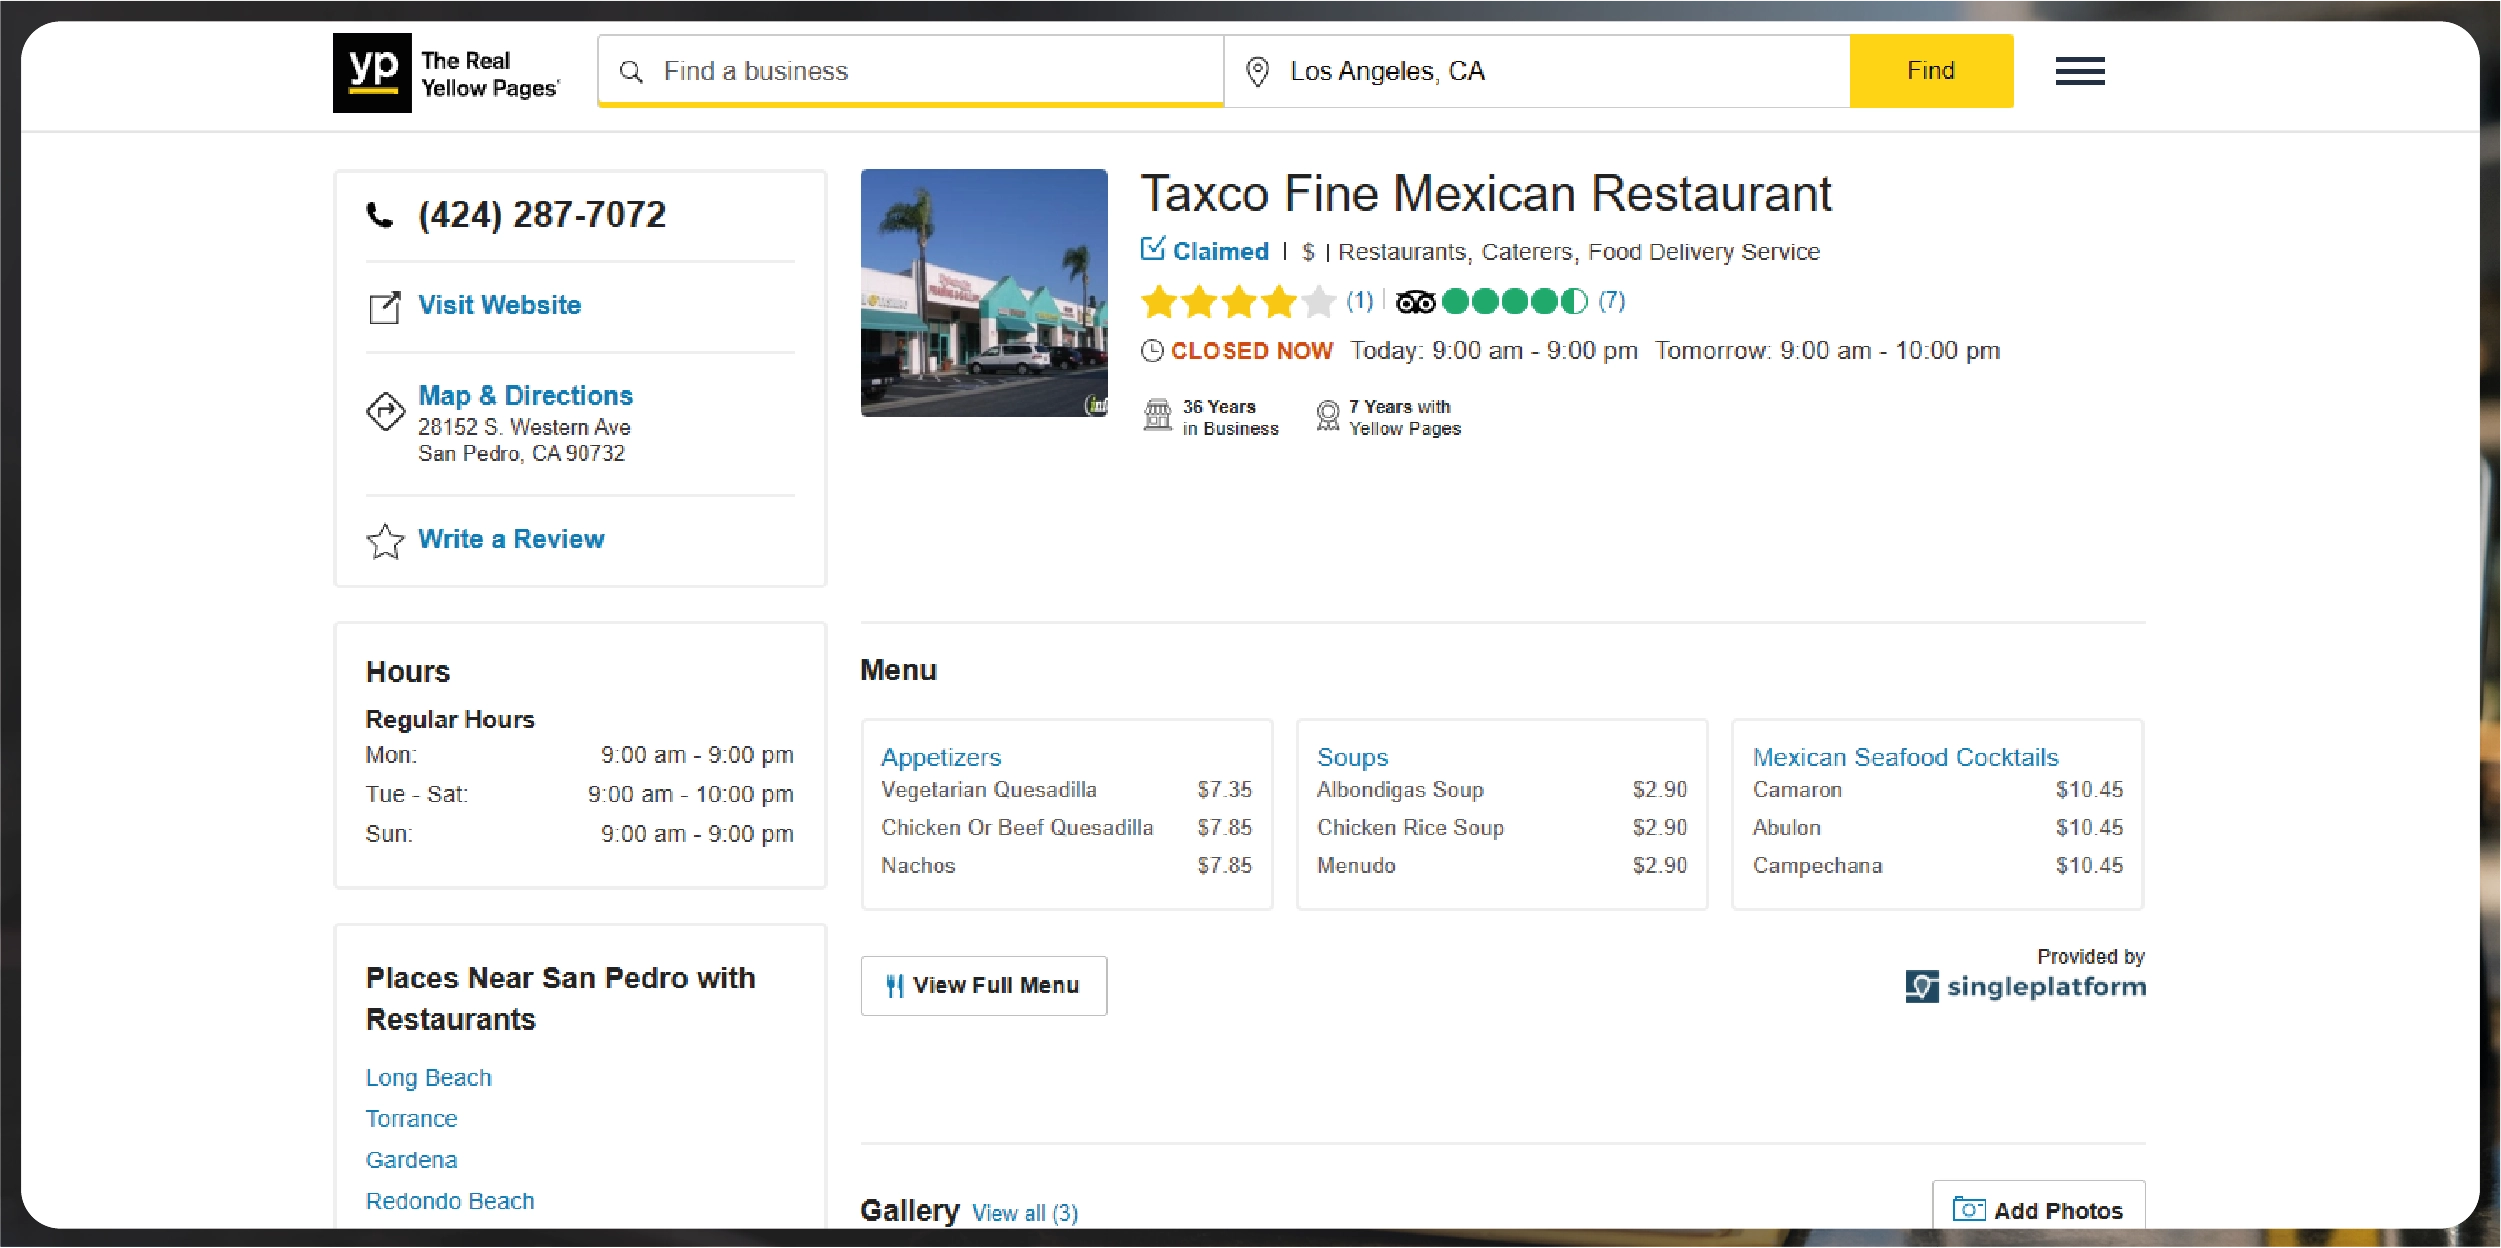
Task: Click the Long Beach nearby link
Action: tap(428, 1078)
